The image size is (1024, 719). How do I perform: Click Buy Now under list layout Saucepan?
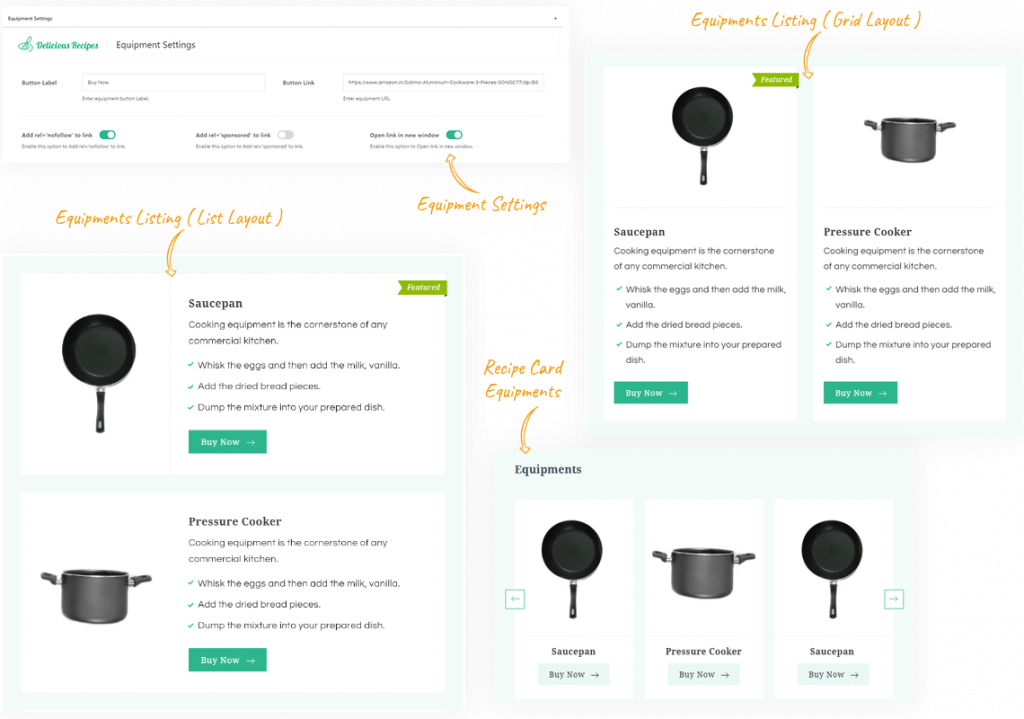pos(227,442)
